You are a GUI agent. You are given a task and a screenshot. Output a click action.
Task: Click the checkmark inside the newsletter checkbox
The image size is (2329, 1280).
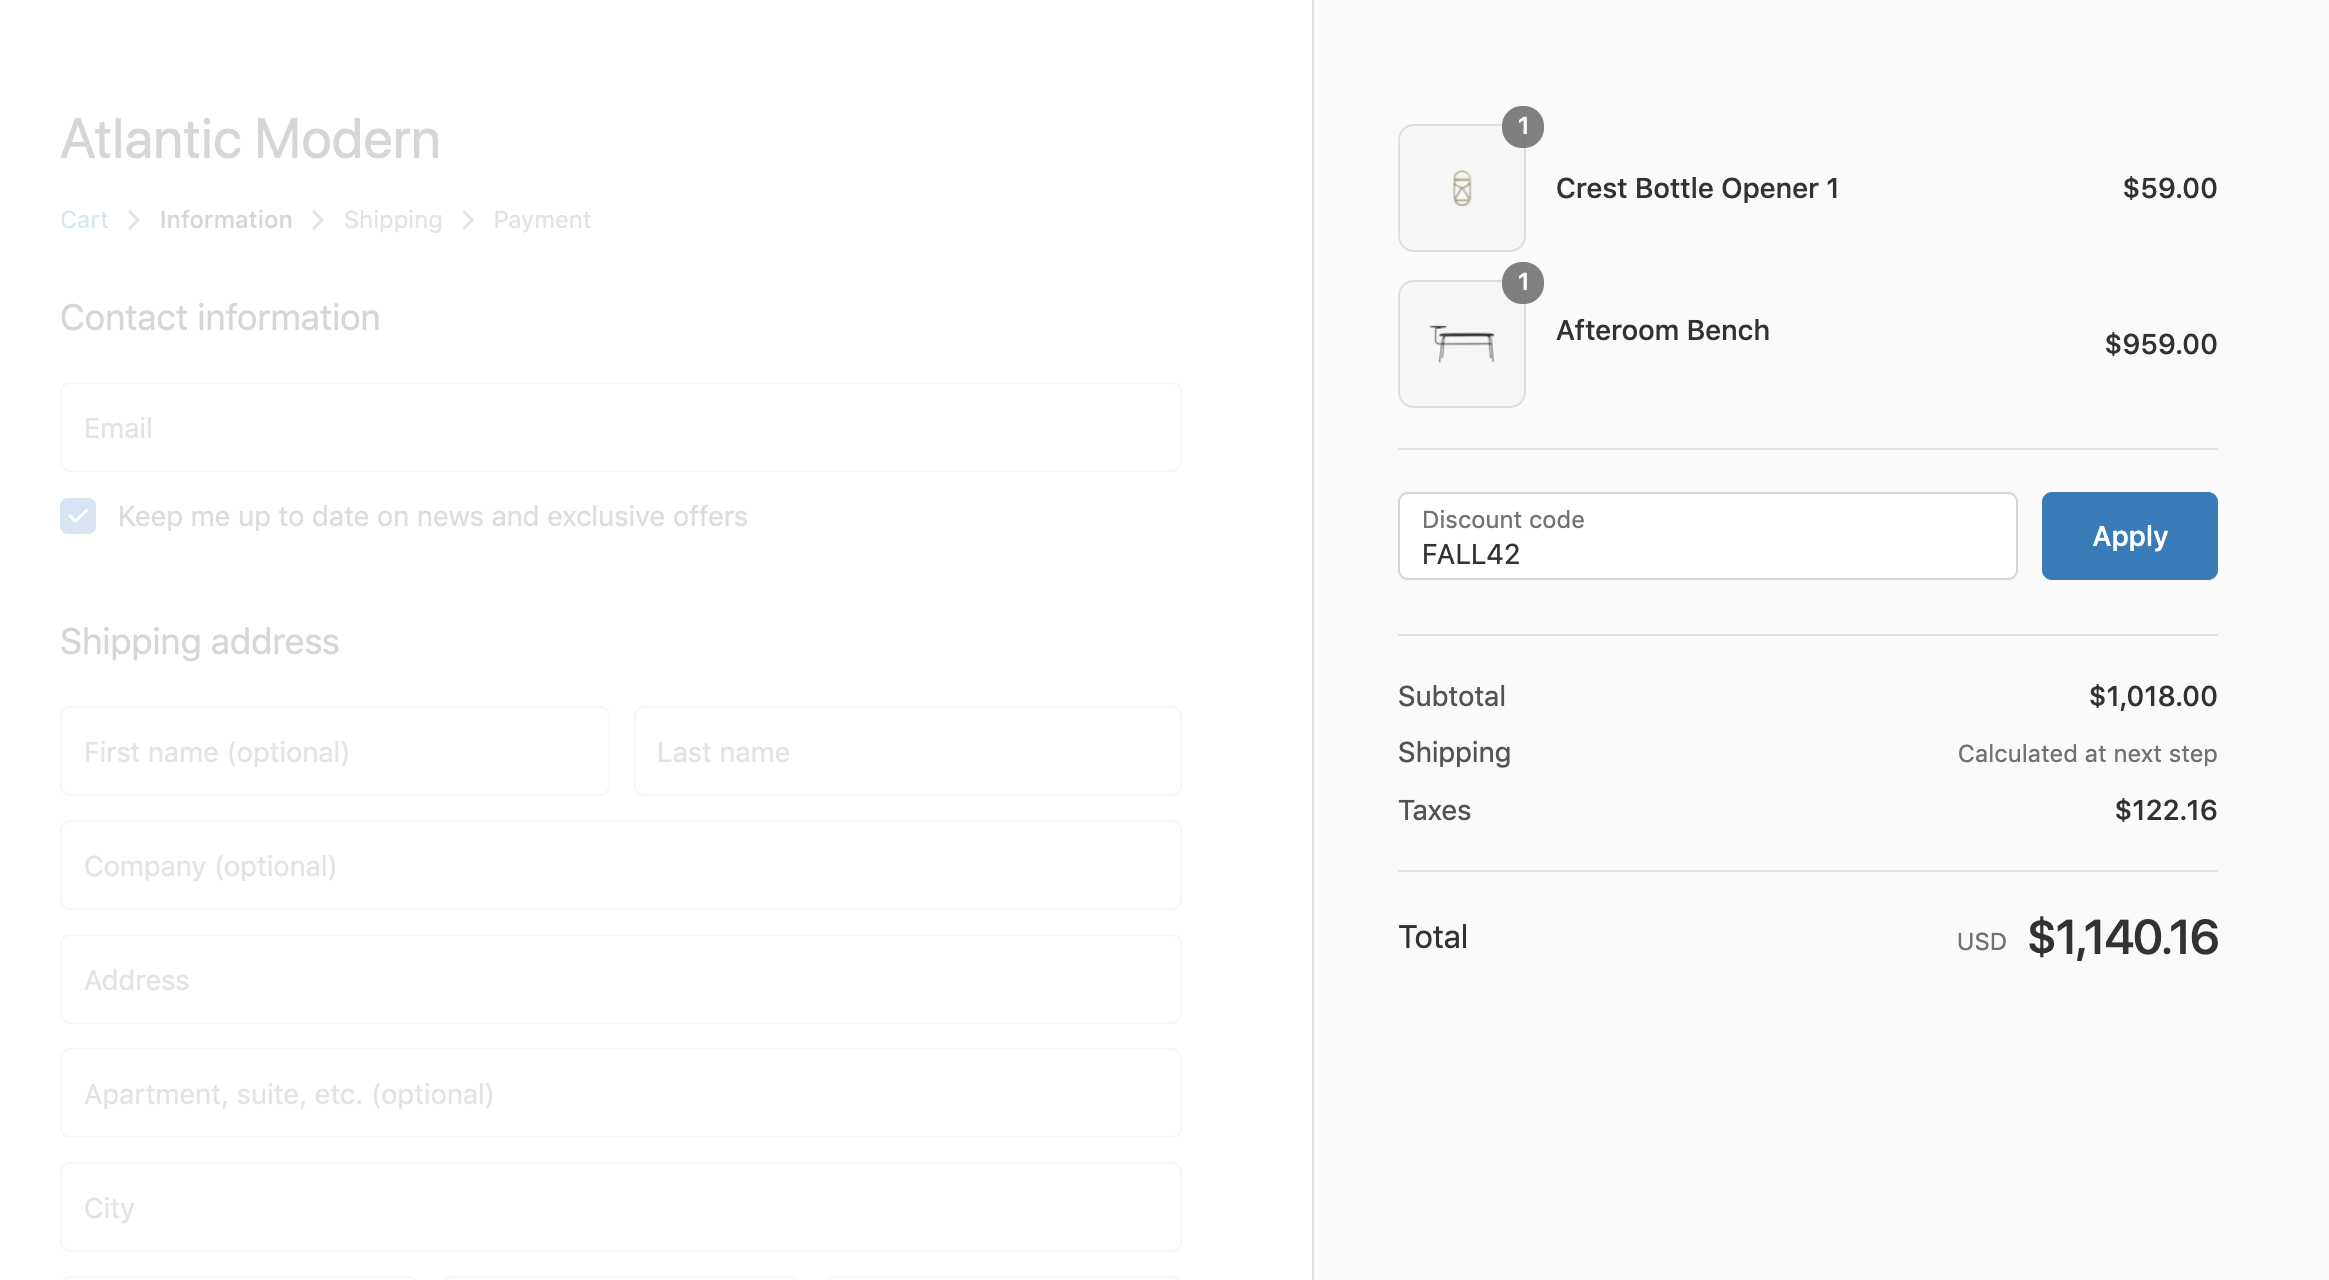(x=78, y=516)
